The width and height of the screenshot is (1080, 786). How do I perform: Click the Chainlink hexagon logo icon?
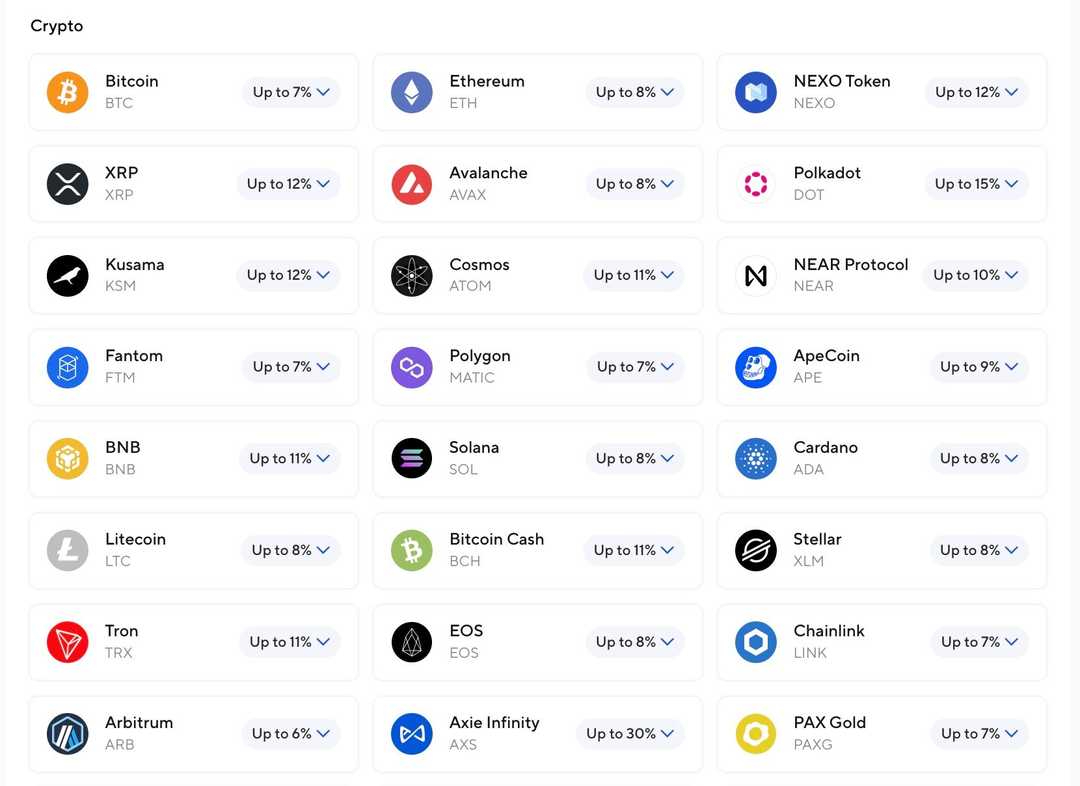pyautogui.click(x=756, y=642)
